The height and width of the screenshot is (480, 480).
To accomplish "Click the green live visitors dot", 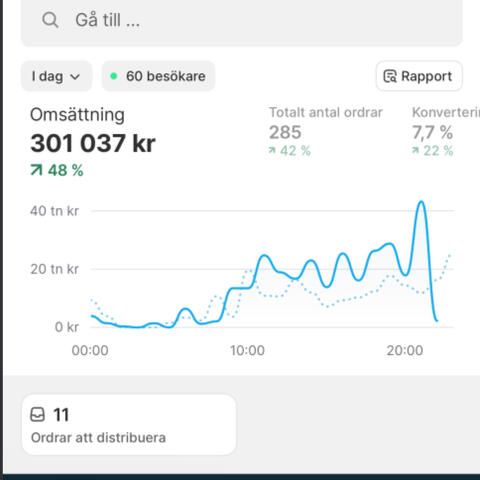I will click(x=114, y=76).
